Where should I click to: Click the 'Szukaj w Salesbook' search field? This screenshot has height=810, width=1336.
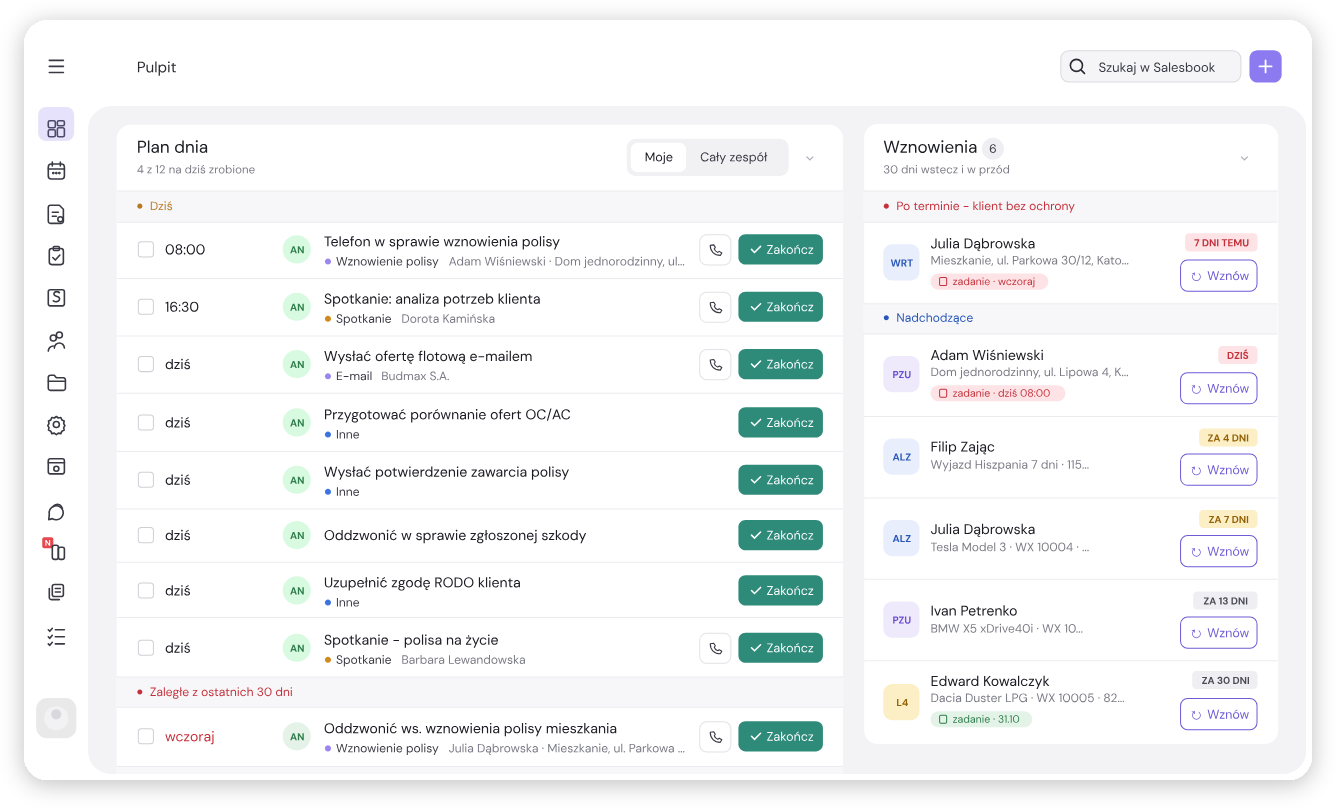click(1151, 67)
